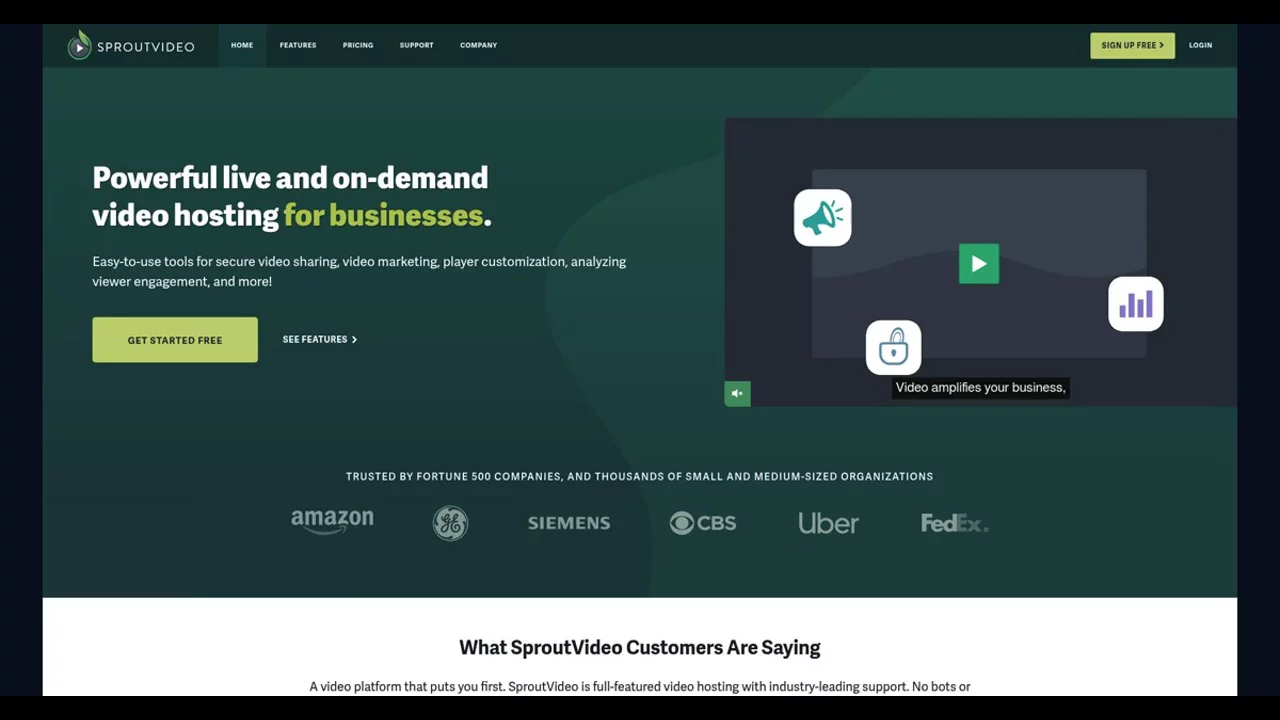Click the padlock security icon
The image size is (1280, 720).
(893, 348)
